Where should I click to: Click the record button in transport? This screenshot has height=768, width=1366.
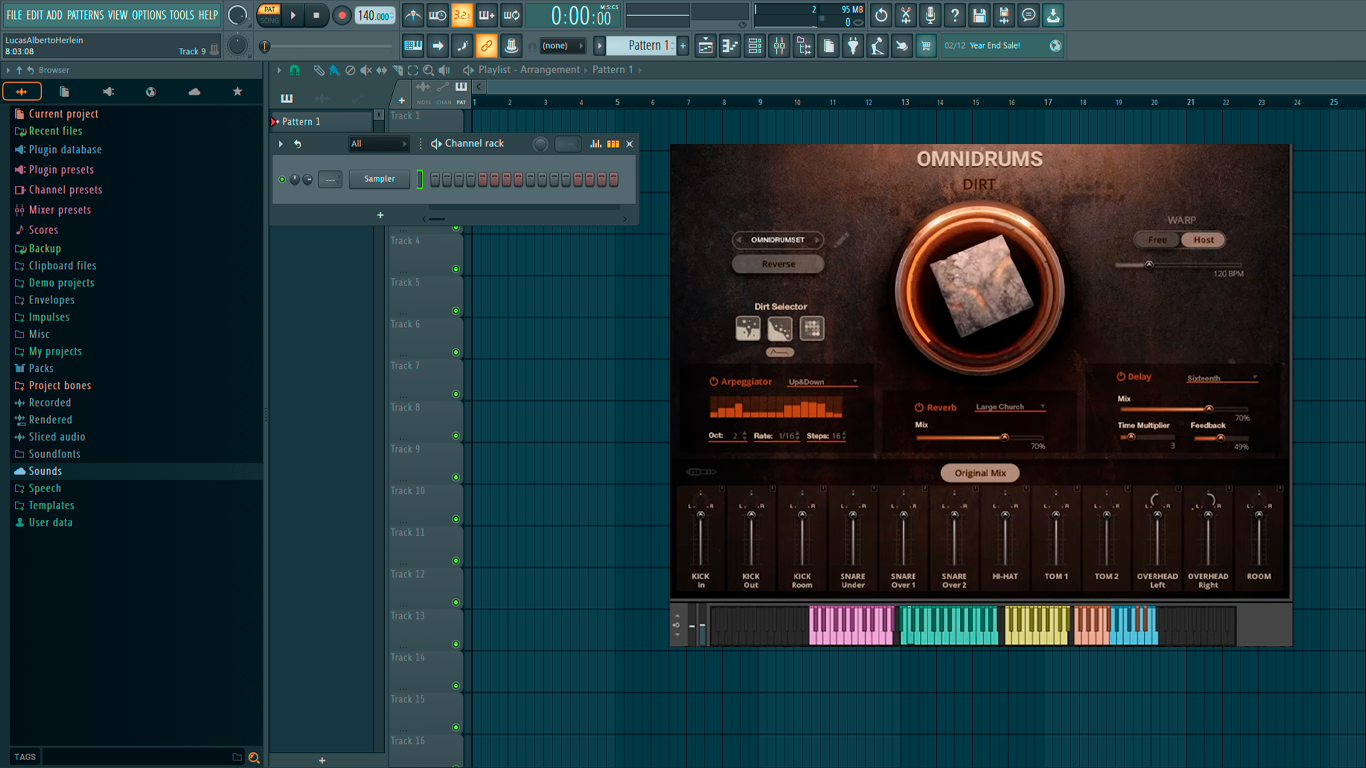tap(342, 15)
